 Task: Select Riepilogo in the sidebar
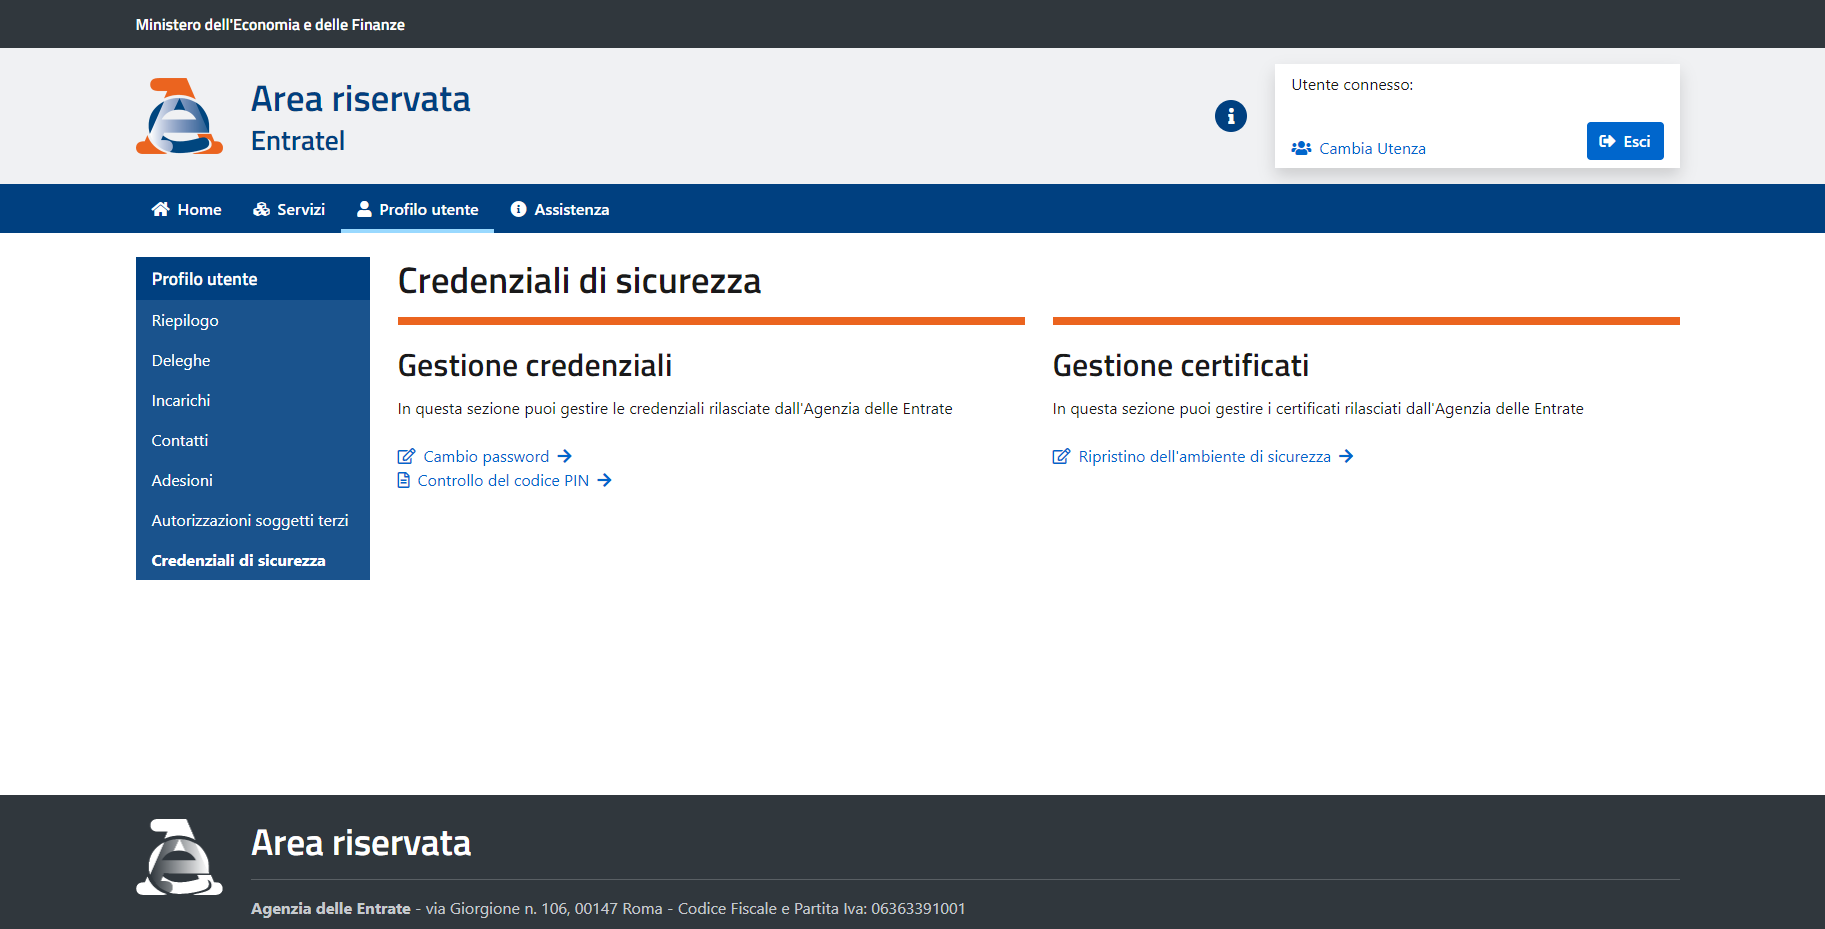coord(185,320)
